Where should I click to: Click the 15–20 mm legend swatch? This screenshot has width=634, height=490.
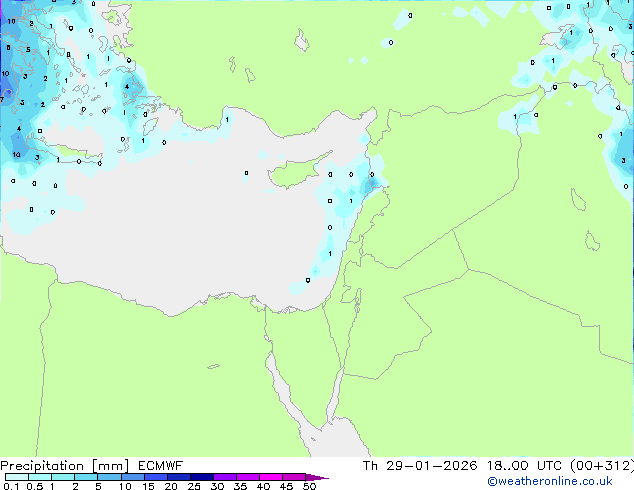[156, 477]
